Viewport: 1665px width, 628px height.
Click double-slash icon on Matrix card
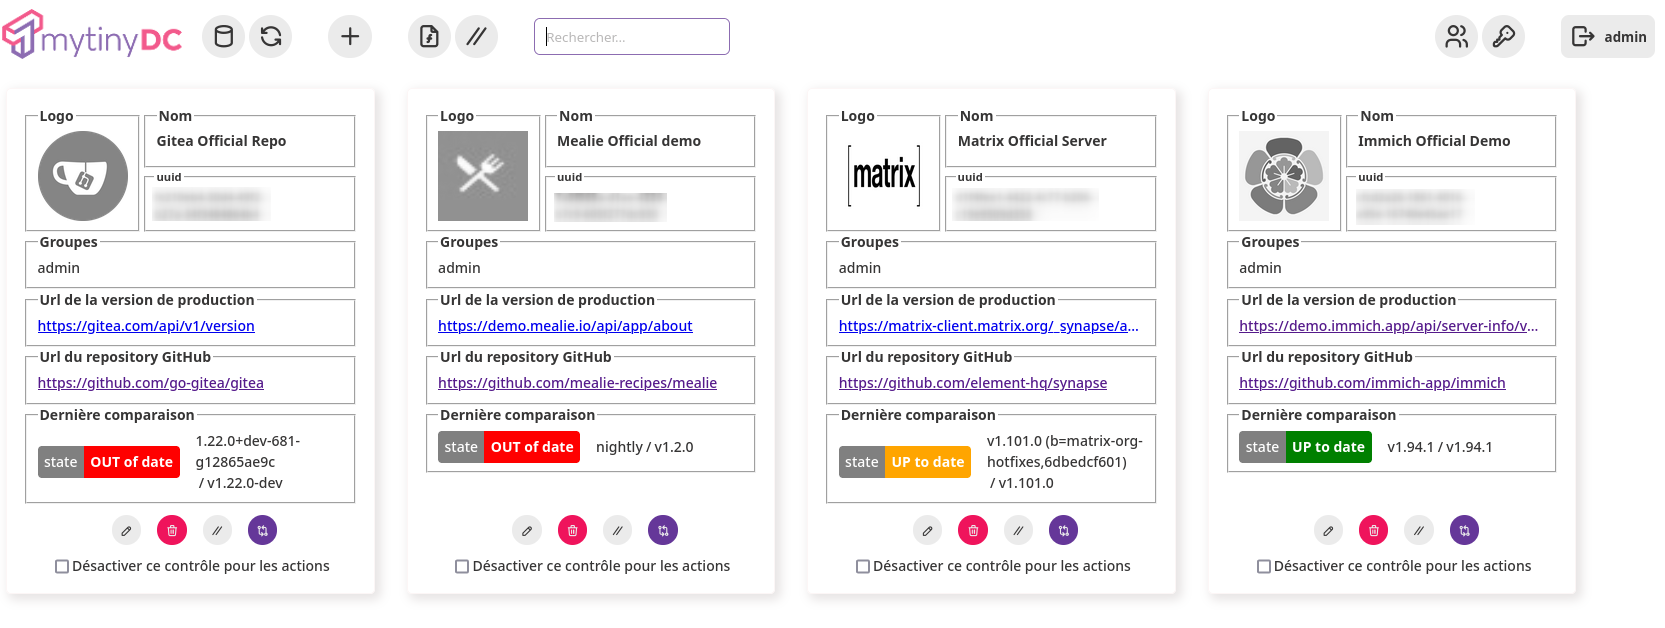(x=1018, y=530)
